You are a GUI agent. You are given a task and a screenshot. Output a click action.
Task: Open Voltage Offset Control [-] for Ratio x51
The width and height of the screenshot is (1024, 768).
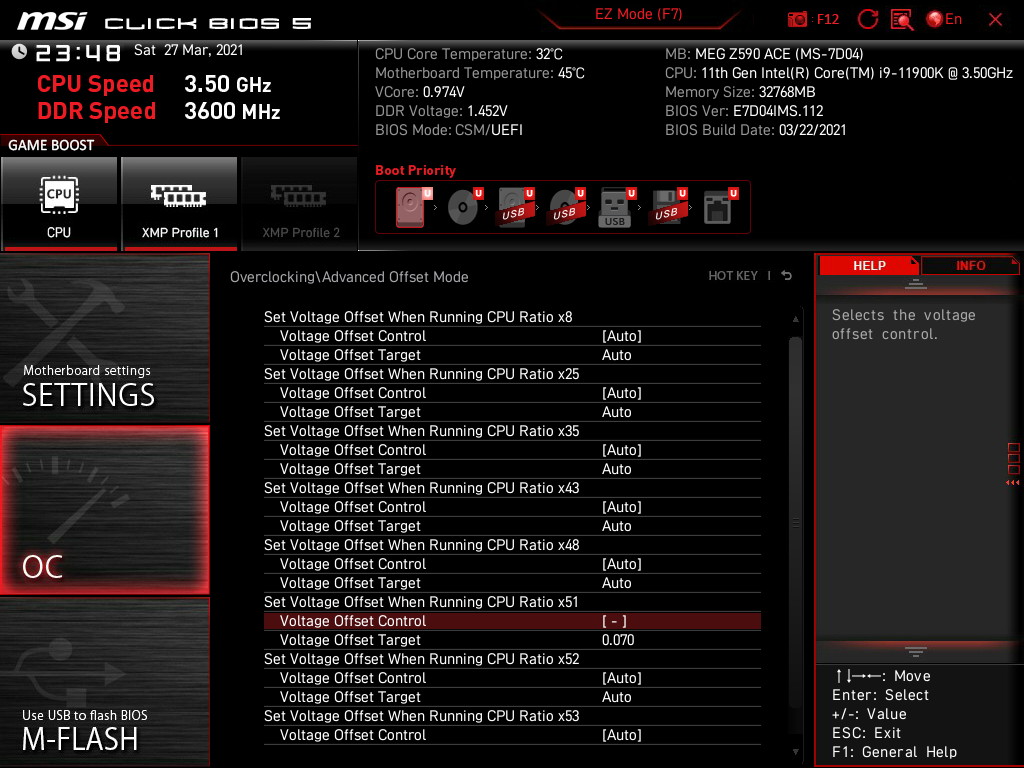tap(512, 621)
